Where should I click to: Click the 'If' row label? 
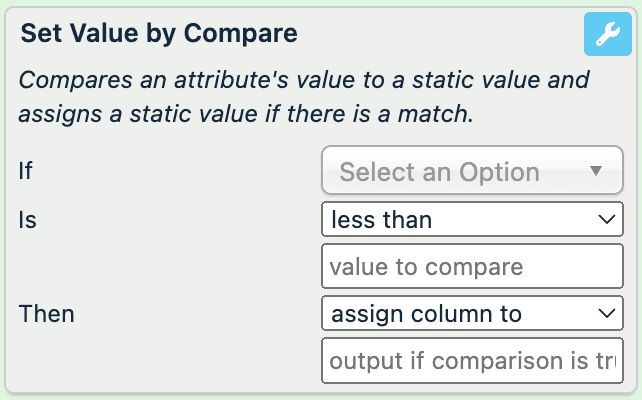tap(26, 171)
